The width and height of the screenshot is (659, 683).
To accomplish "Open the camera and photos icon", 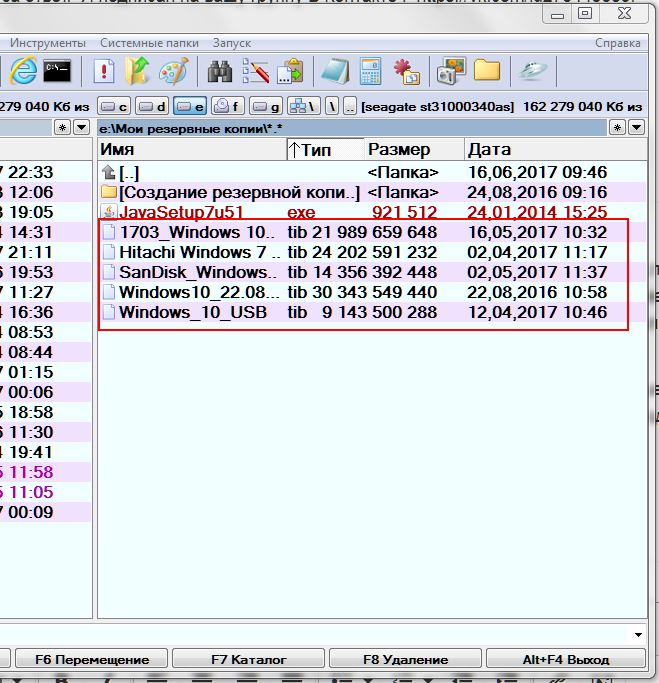I will [450, 71].
